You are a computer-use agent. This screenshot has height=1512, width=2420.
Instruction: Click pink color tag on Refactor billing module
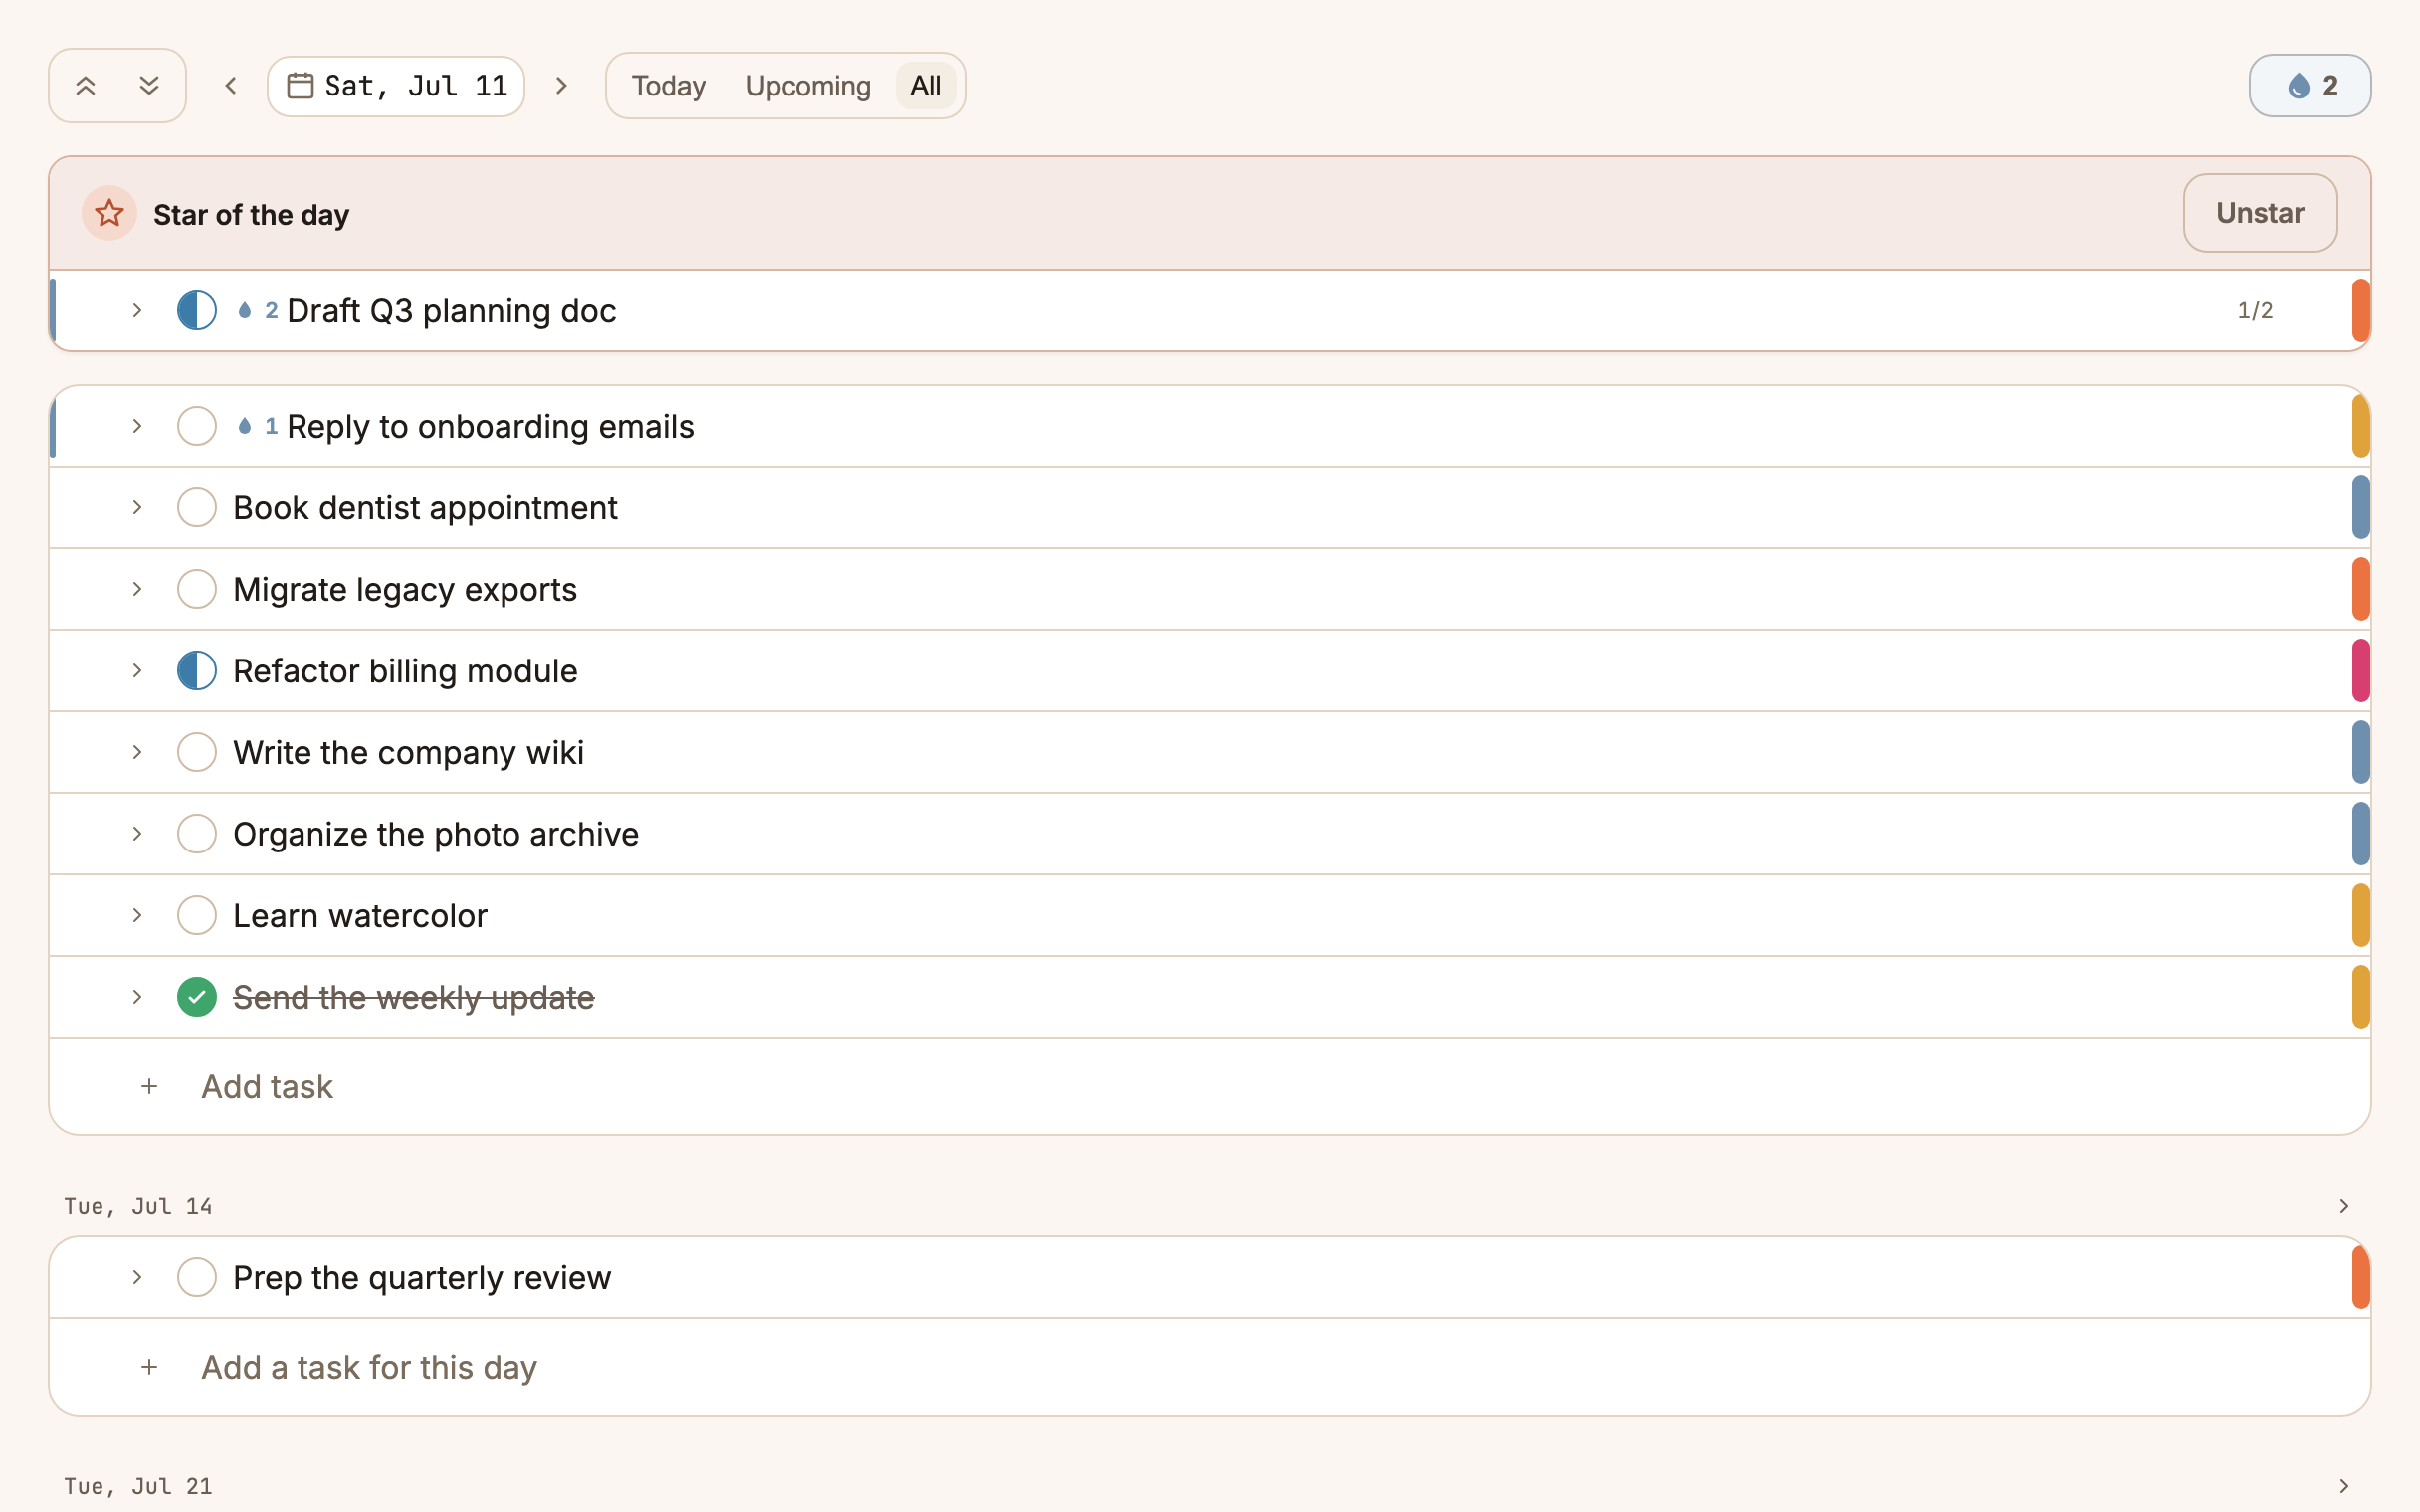point(2361,671)
